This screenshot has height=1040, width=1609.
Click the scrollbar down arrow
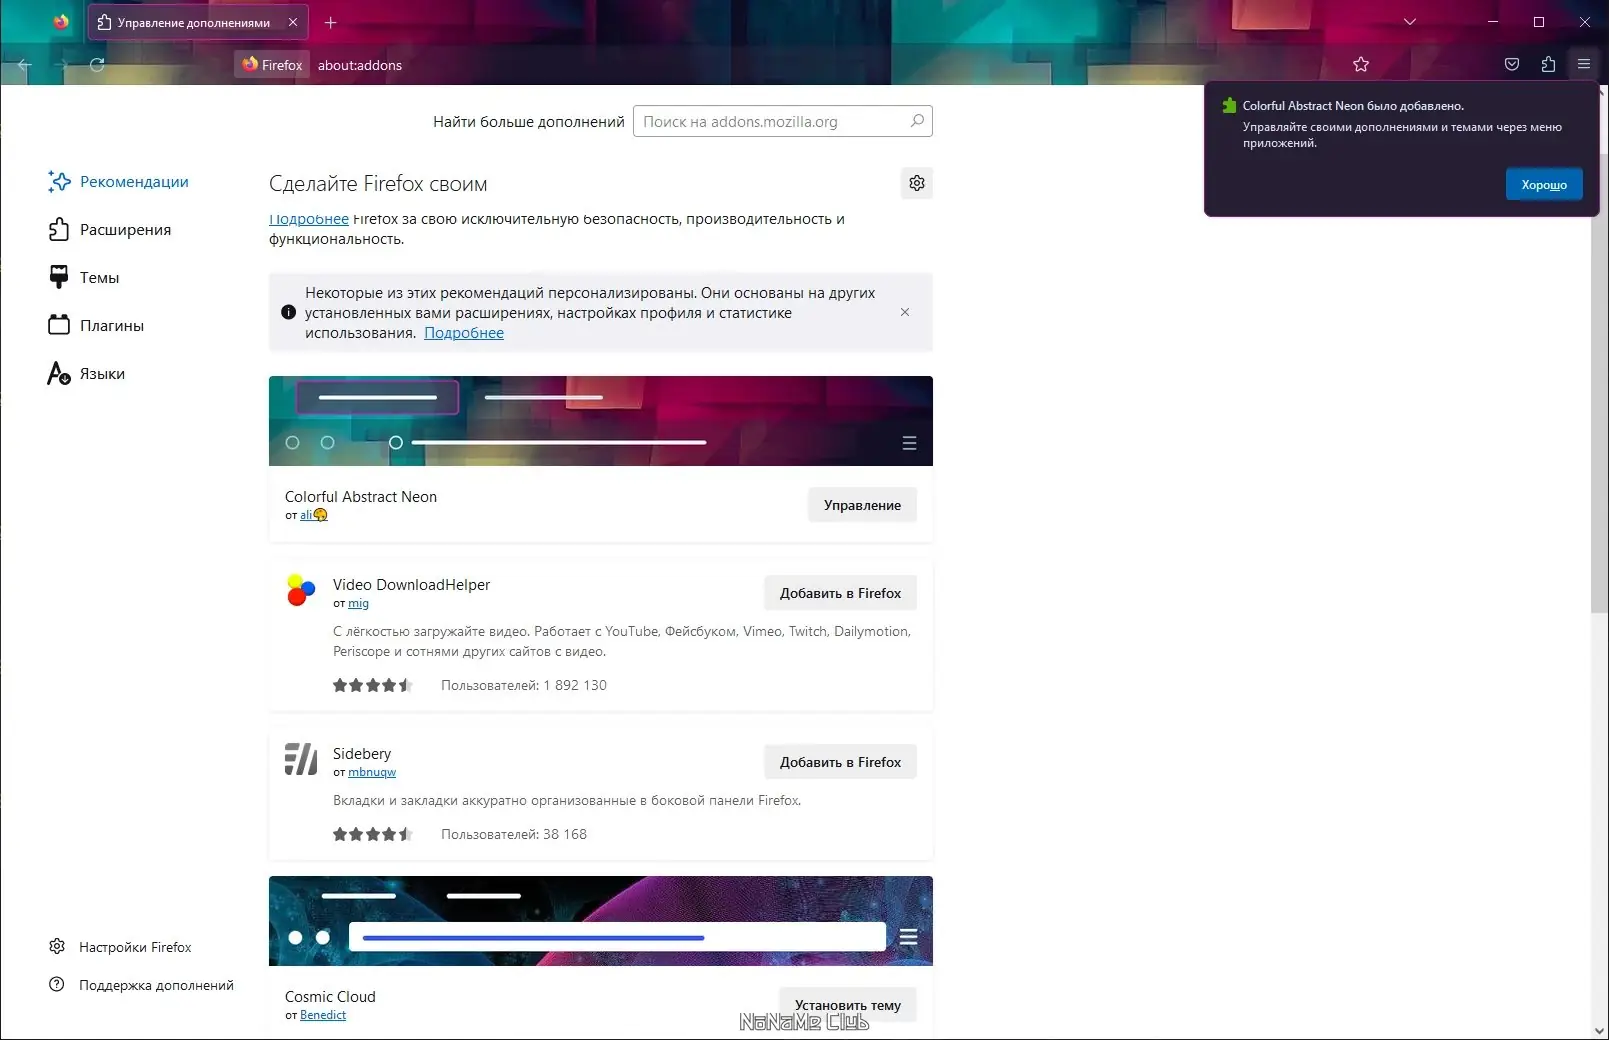(x=1598, y=1031)
